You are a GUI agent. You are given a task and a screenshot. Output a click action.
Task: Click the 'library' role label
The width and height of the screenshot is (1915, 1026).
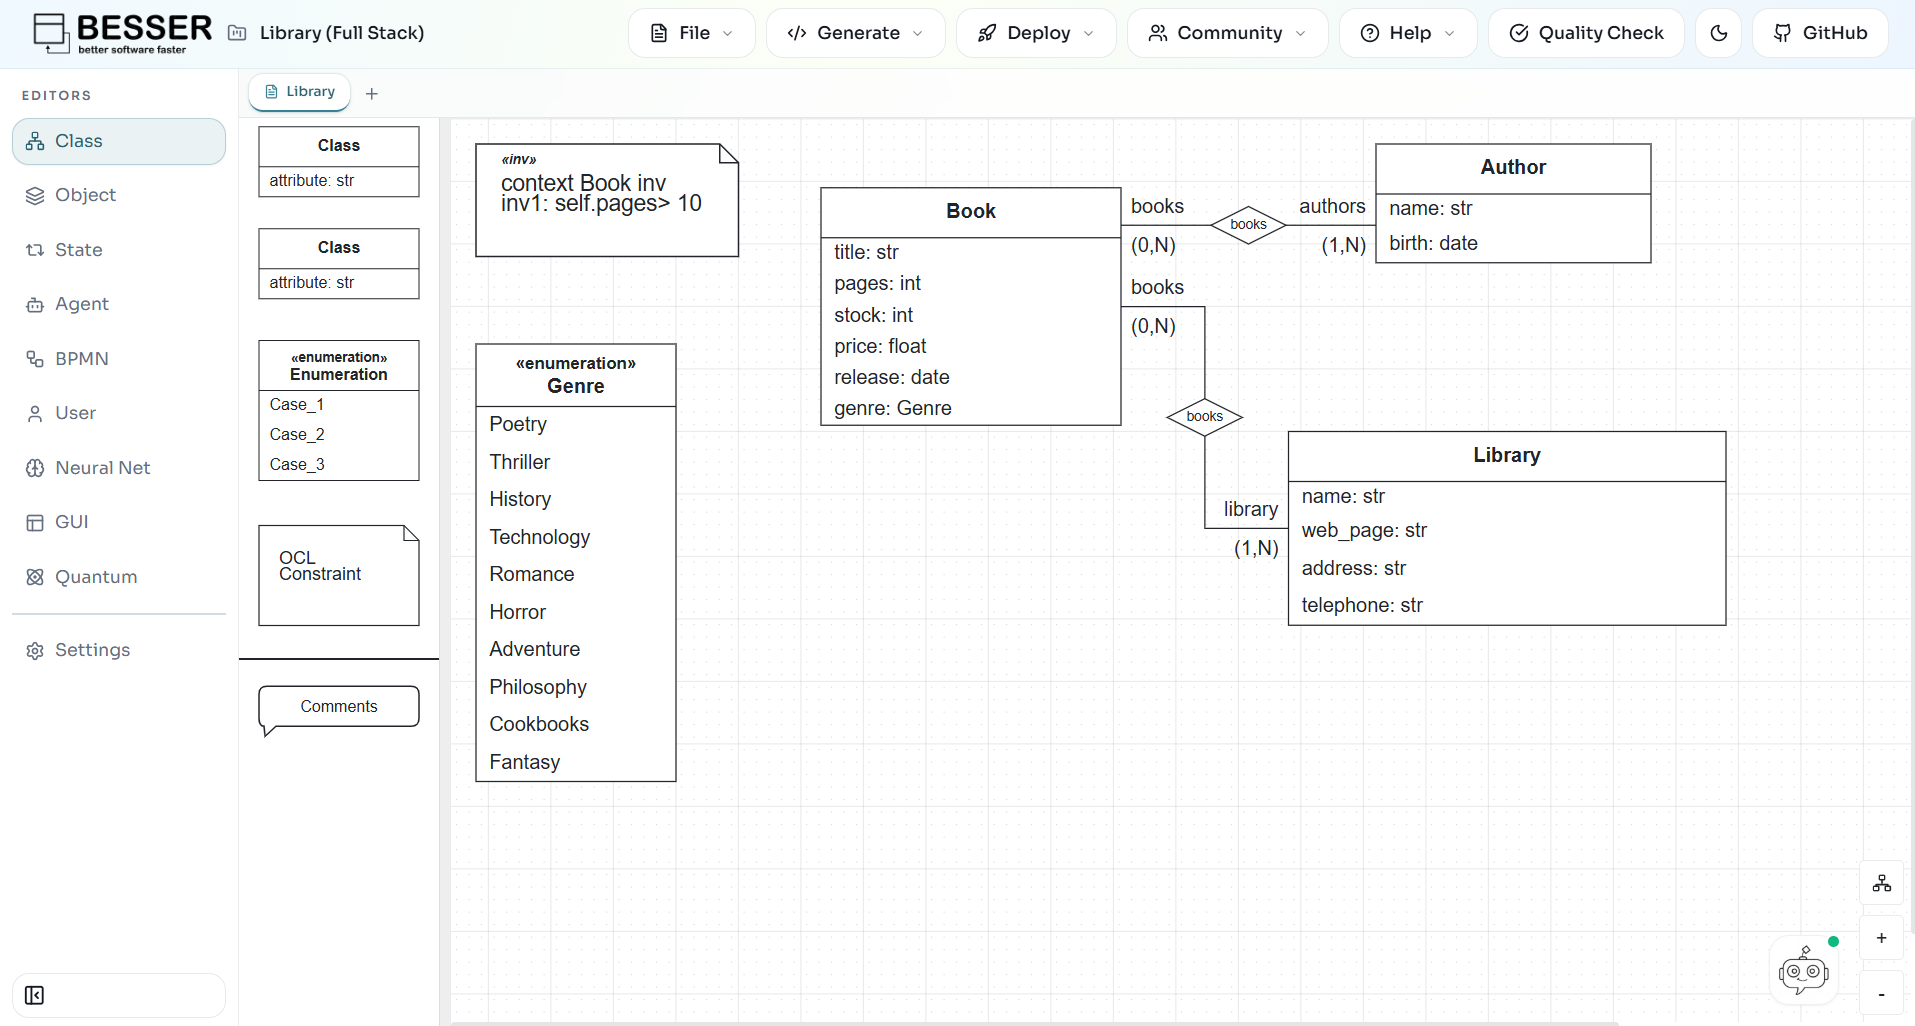[1251, 510]
